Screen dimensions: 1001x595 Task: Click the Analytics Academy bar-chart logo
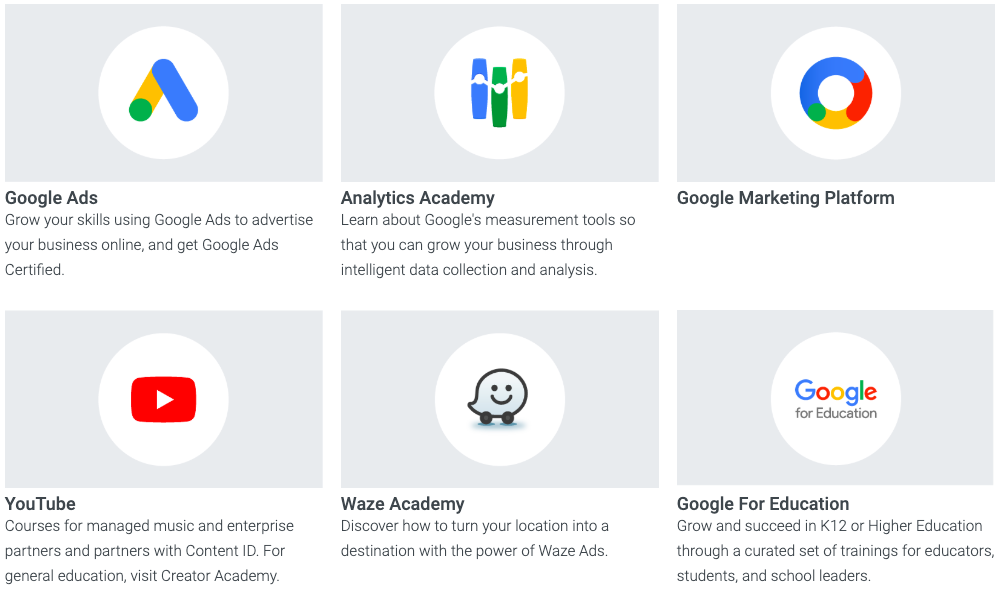pyautogui.click(x=499, y=92)
